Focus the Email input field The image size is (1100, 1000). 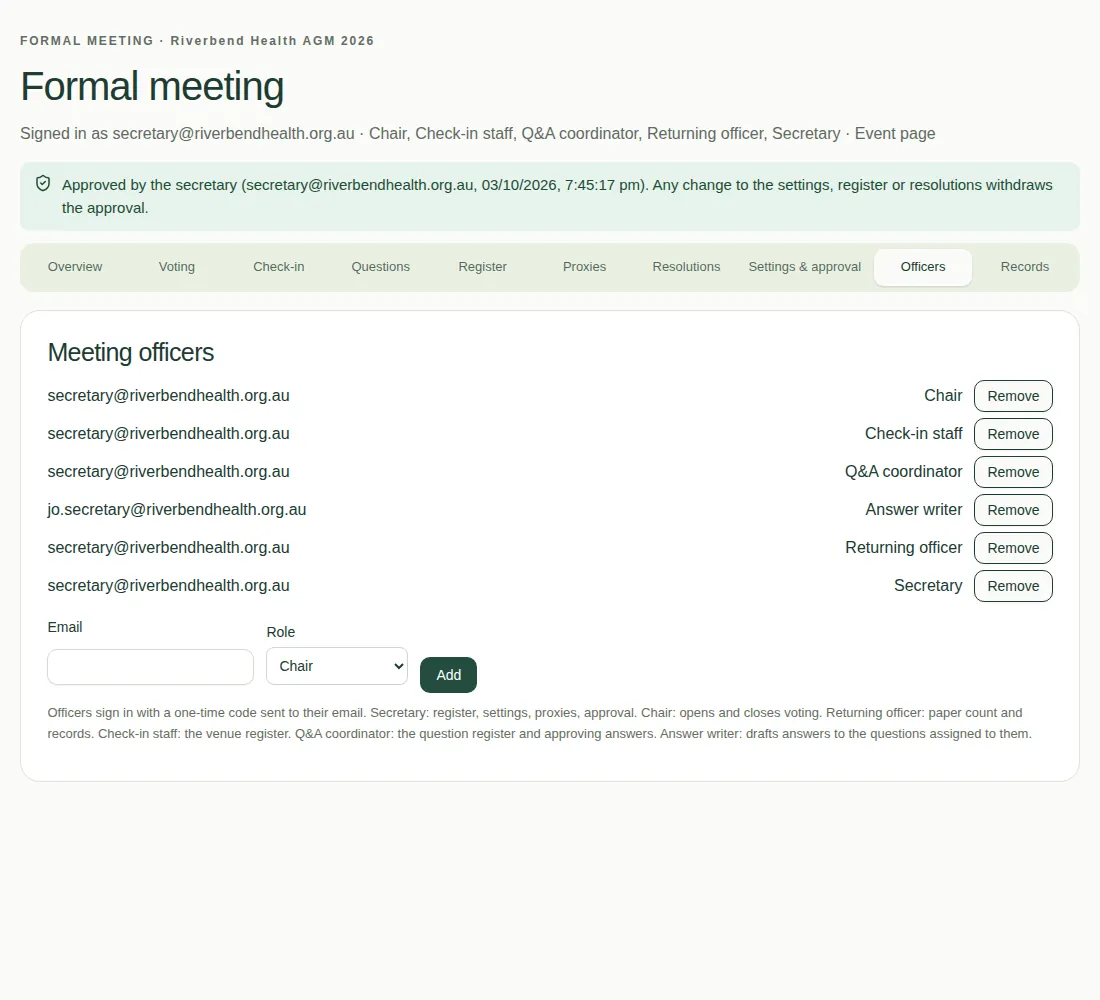coord(150,667)
